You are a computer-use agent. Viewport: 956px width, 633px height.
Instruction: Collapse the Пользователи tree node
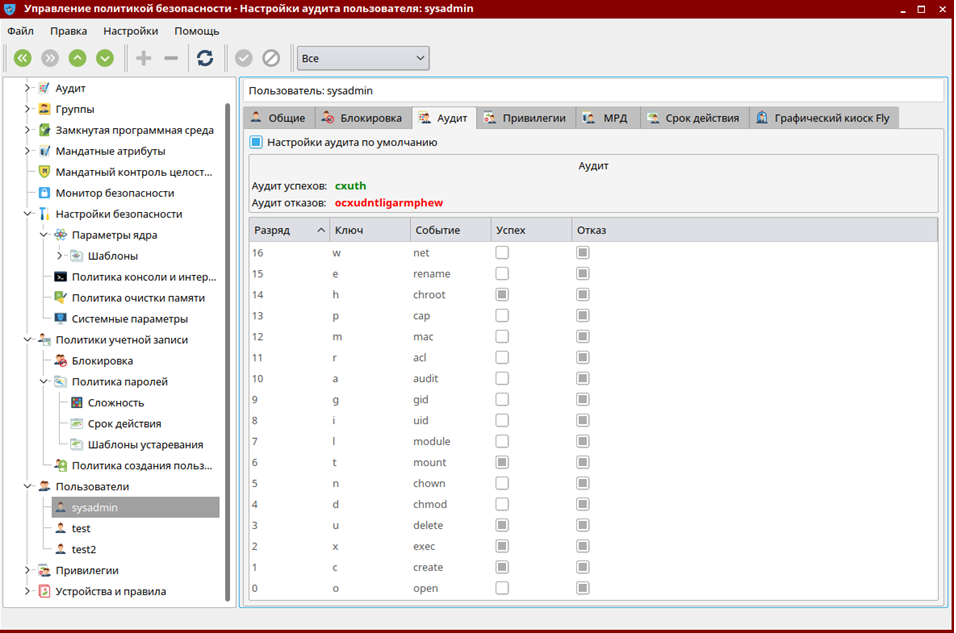[27, 487]
